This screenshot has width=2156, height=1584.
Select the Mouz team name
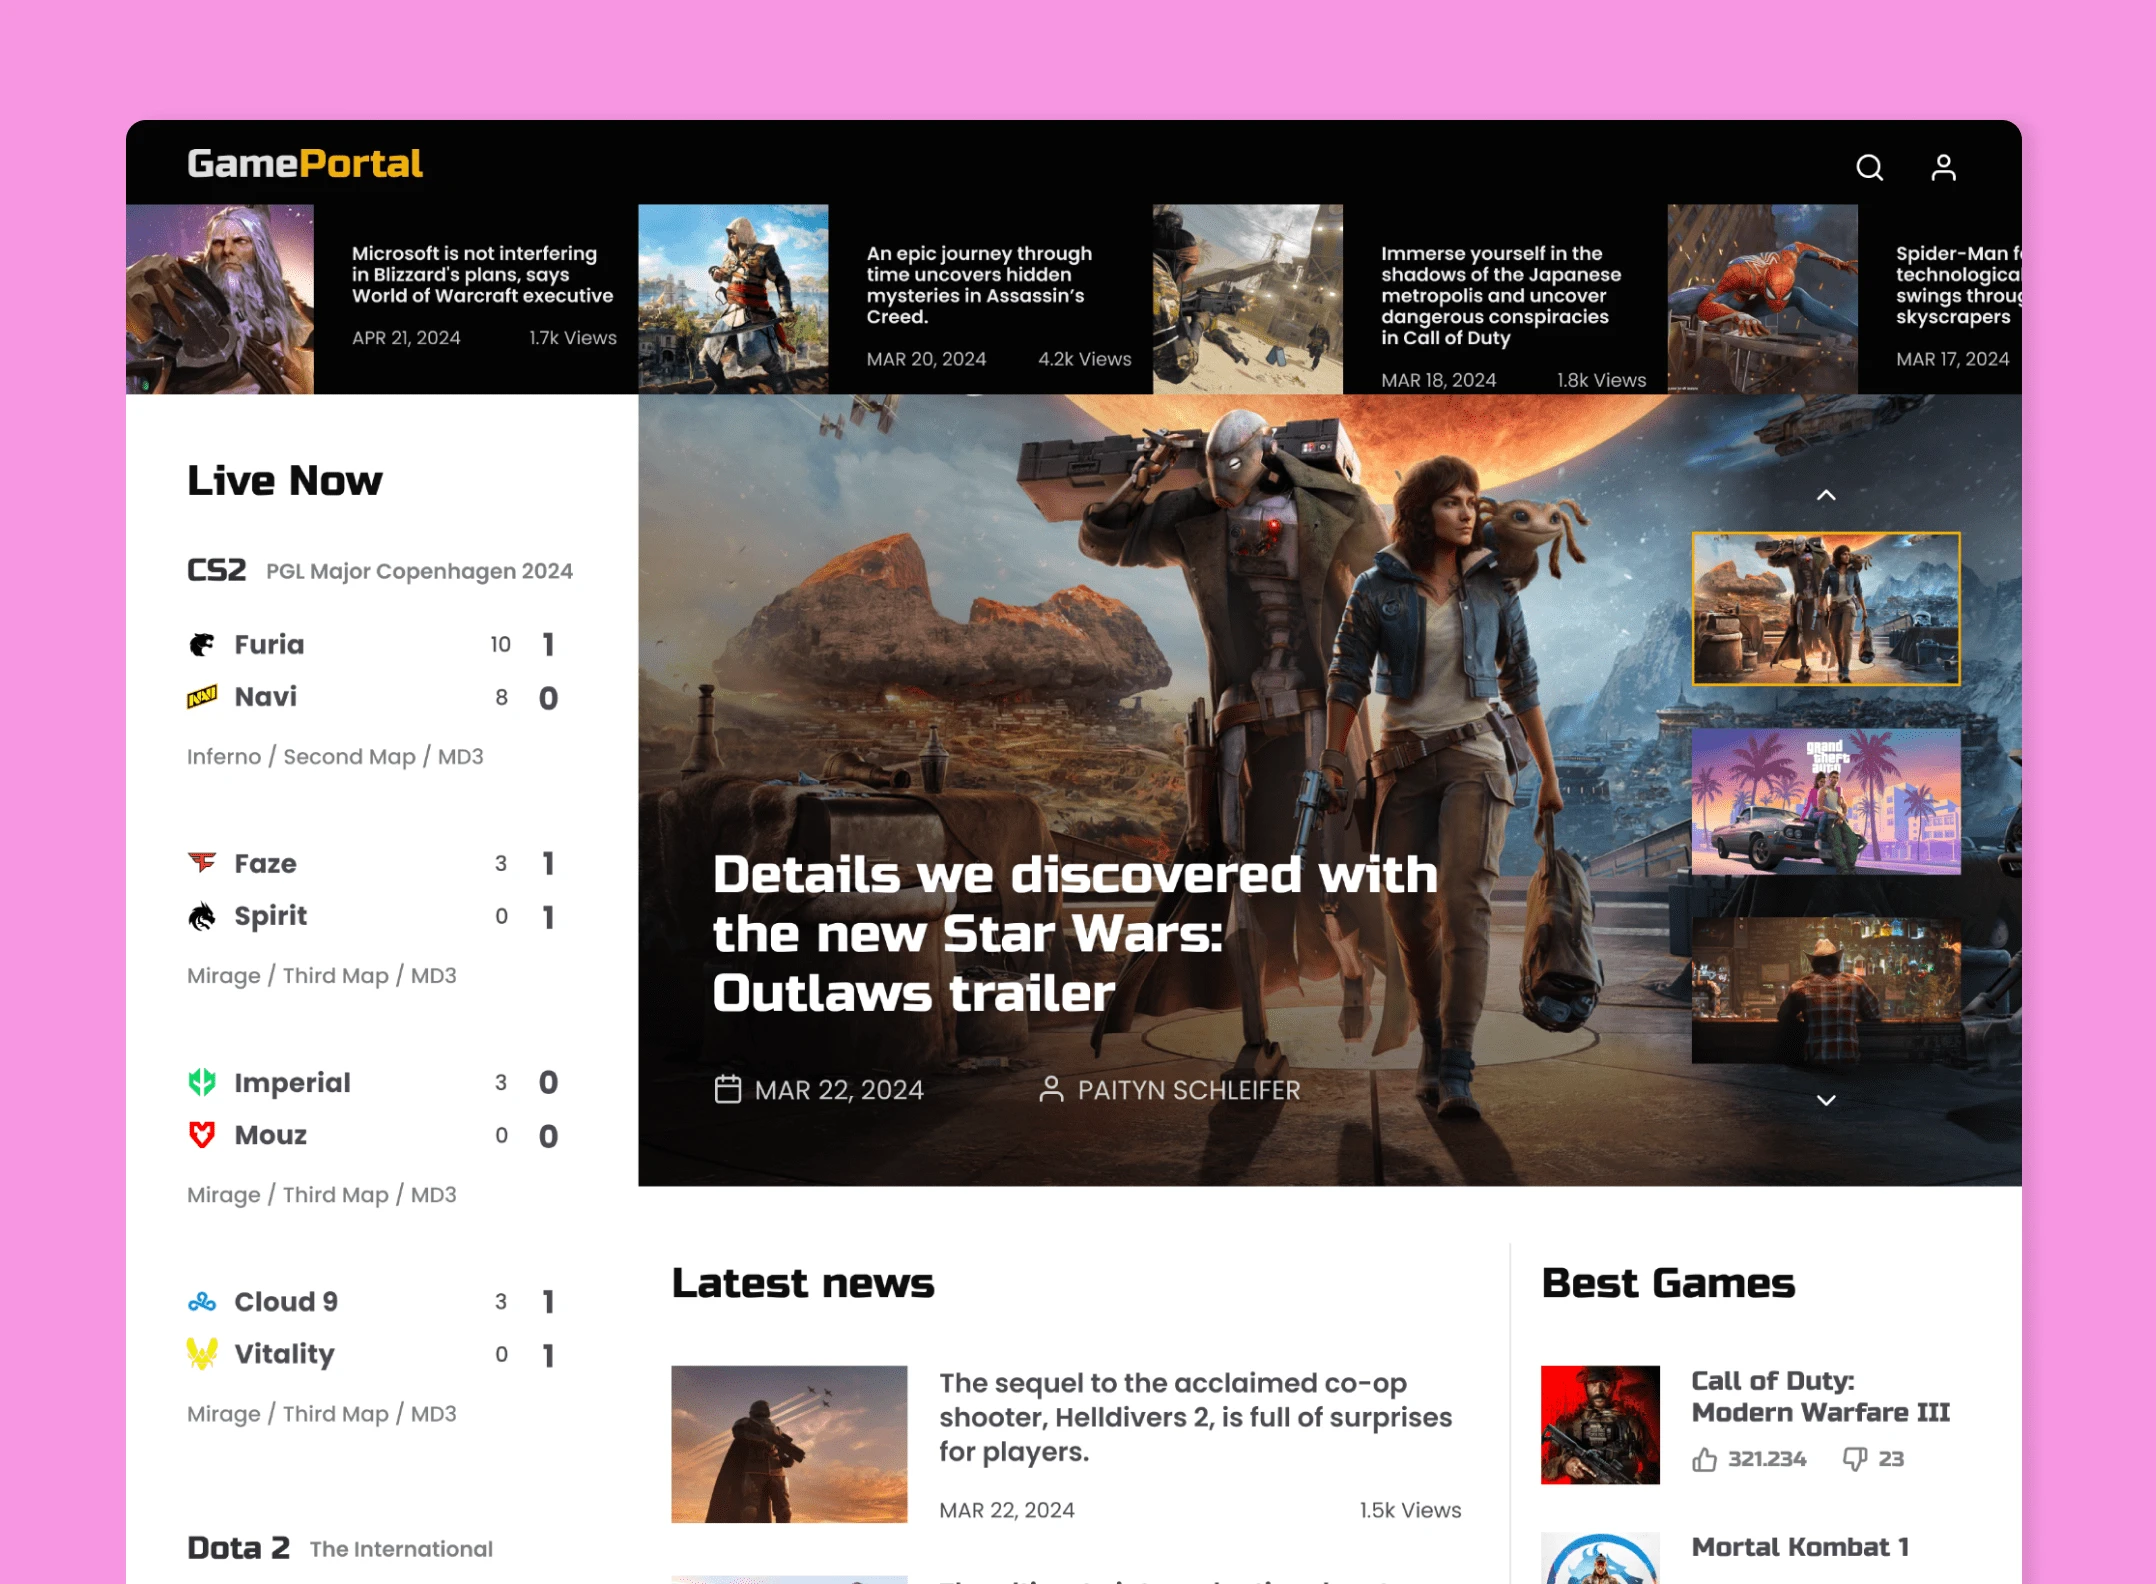[x=270, y=1135]
